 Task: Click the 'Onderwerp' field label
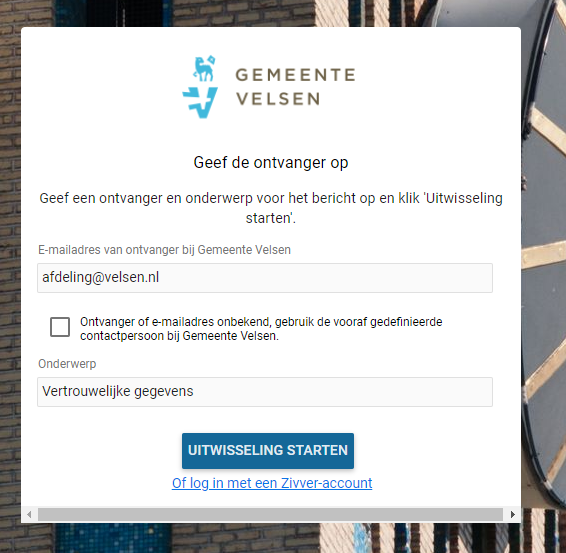click(67, 364)
